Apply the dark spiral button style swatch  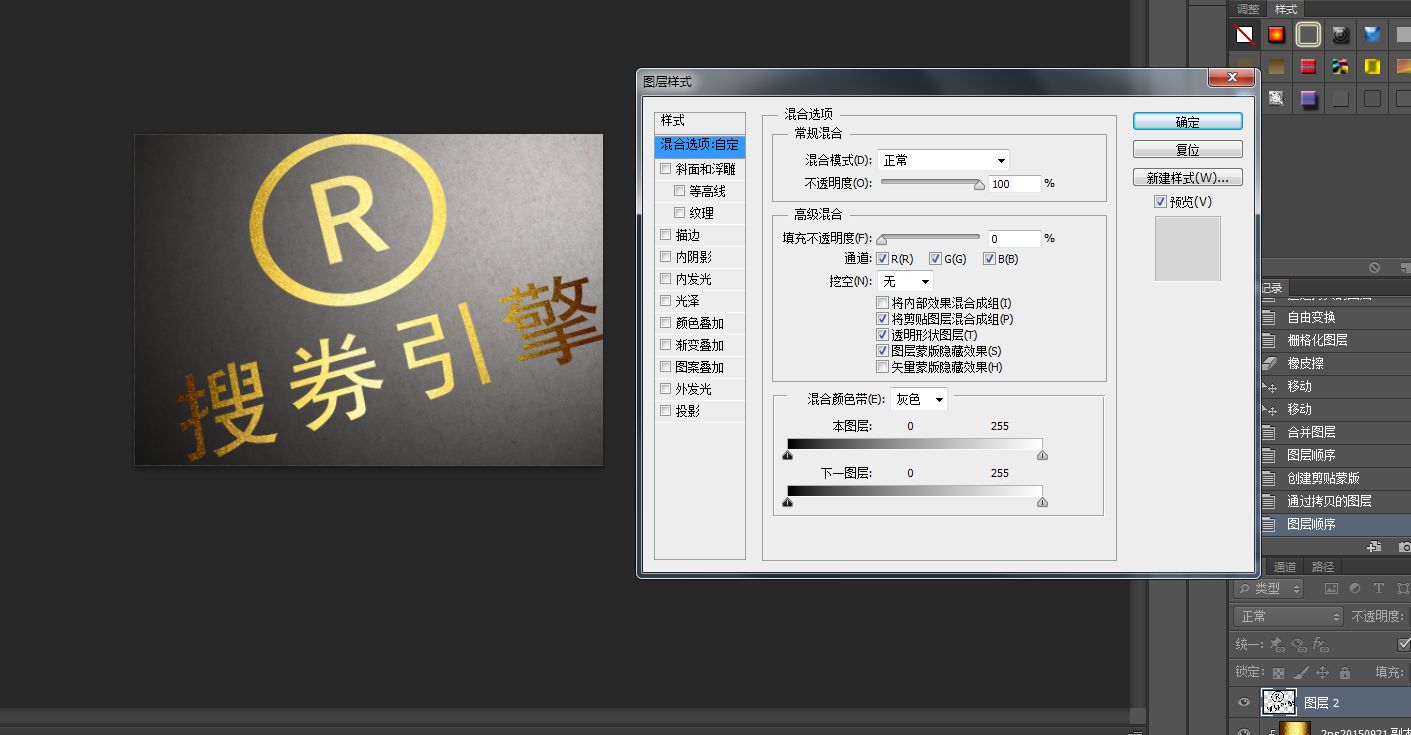click(1340, 35)
